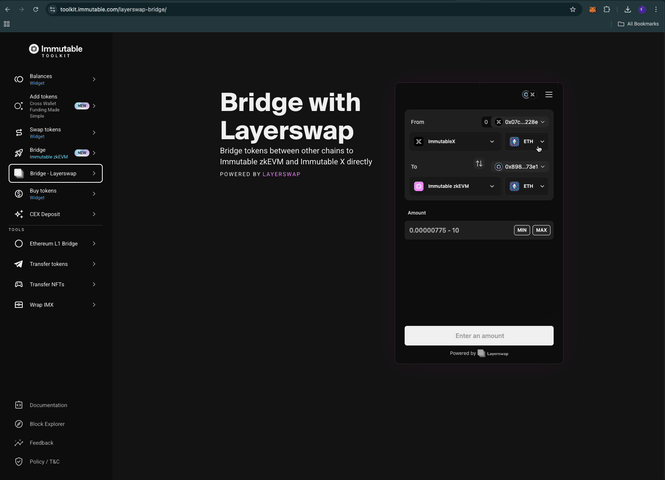Open the Immutable zkEVM destination network dropdown
This screenshot has height=480, width=665.
(455, 186)
